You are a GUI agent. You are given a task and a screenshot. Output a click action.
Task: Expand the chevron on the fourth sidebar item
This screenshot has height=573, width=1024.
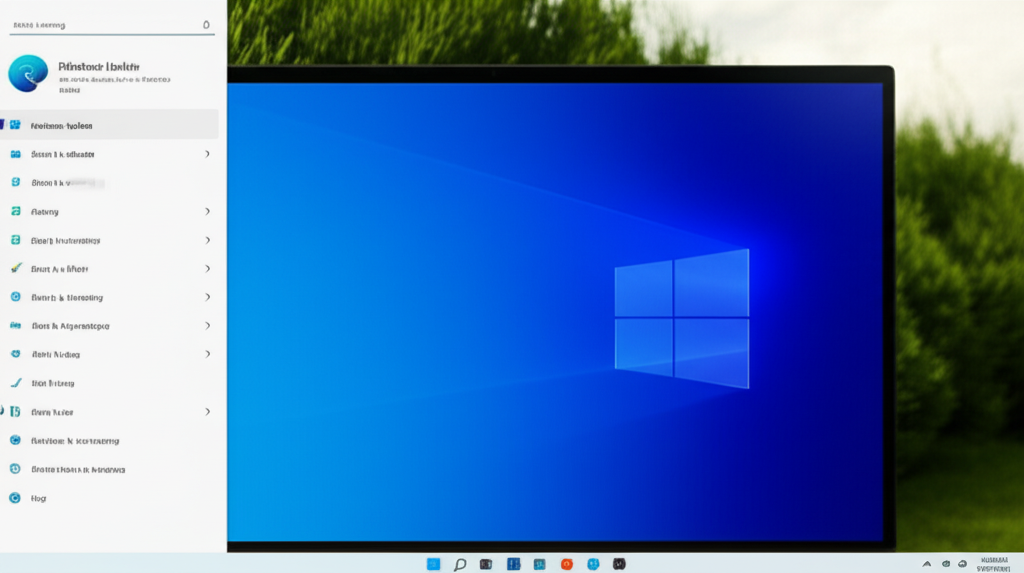(x=207, y=211)
